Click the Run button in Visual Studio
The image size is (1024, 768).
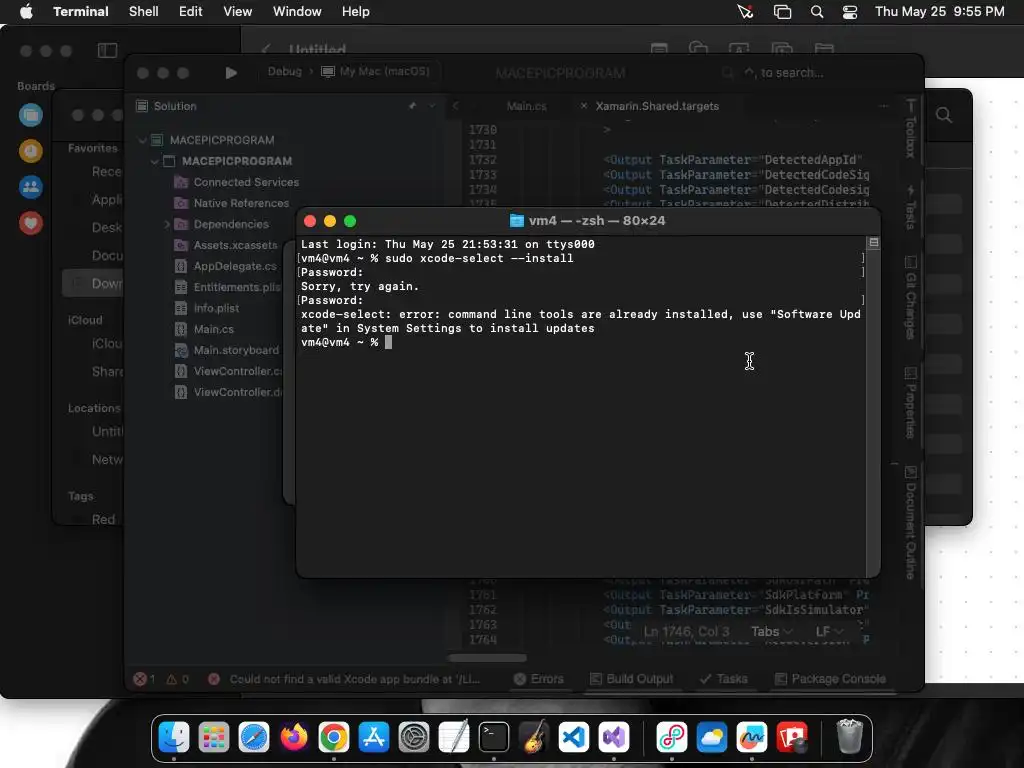(231, 72)
